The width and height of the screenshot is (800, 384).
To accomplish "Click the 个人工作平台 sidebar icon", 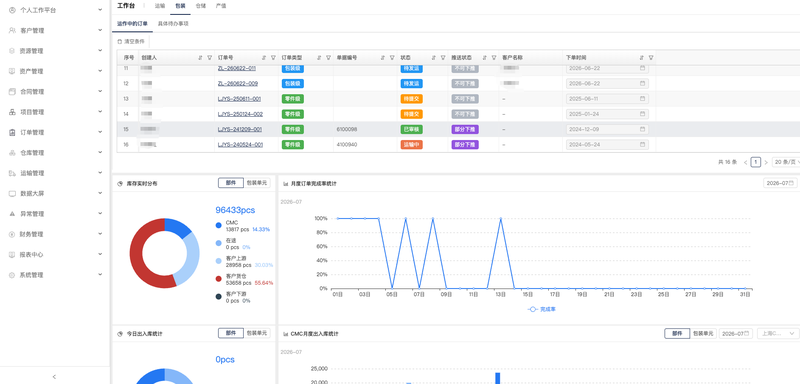I will tap(12, 10).
